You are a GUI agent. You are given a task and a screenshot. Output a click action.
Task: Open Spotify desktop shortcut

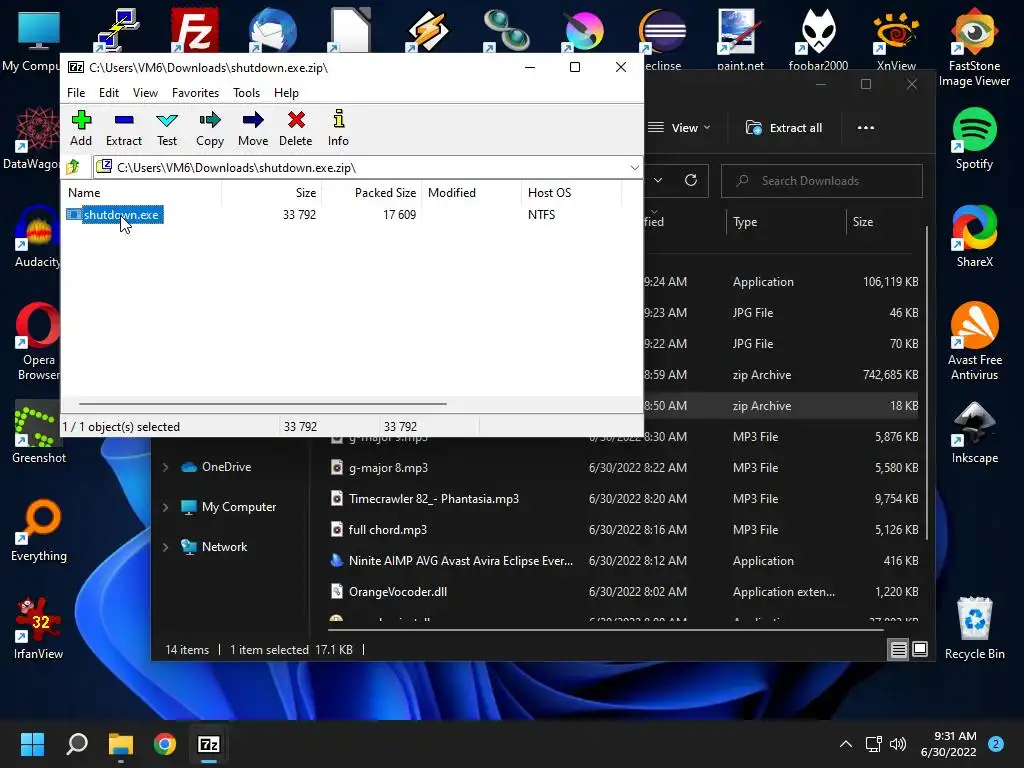tap(974, 138)
